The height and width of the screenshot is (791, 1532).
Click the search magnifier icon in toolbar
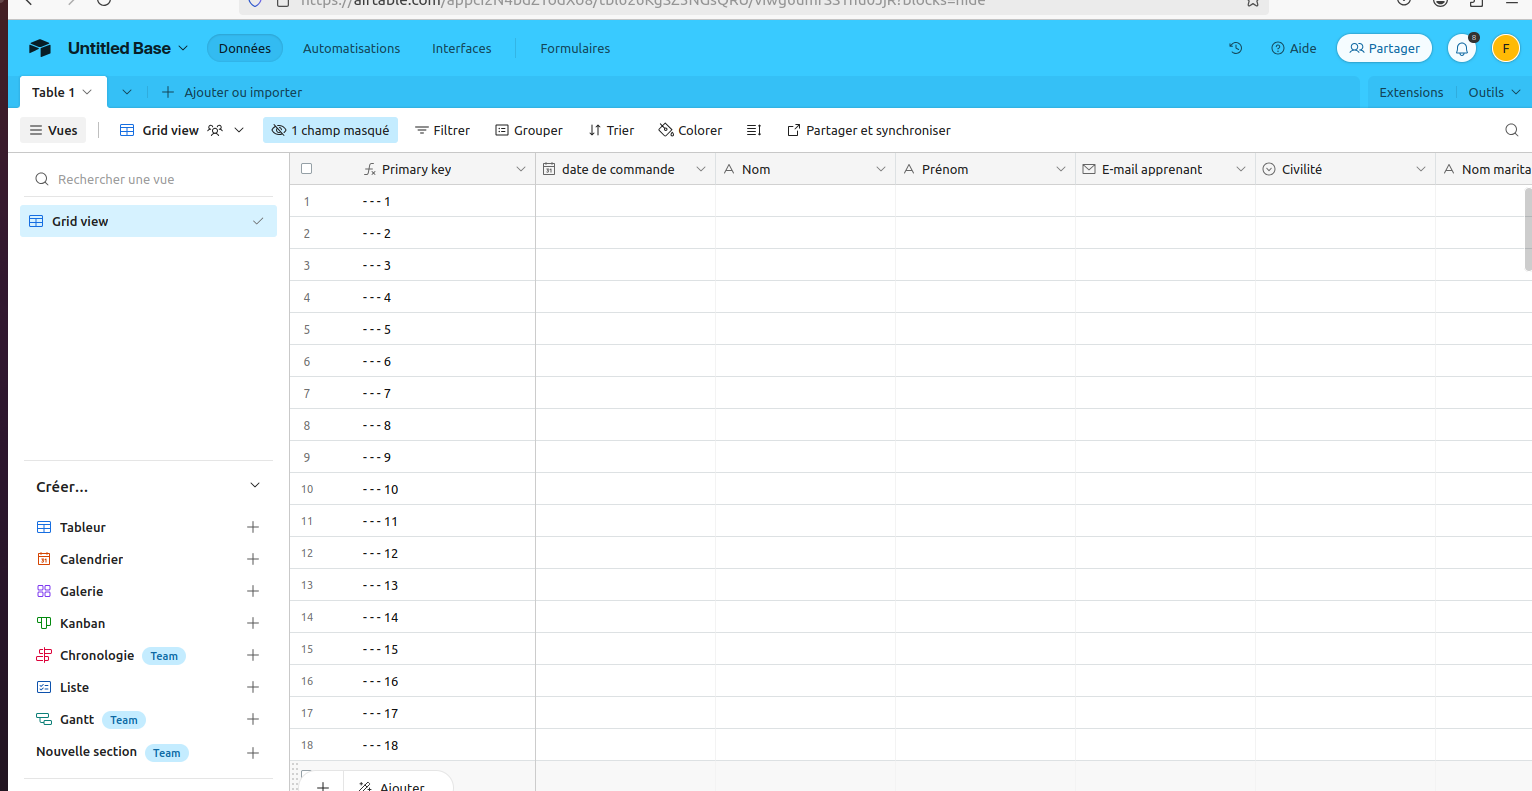(1512, 130)
